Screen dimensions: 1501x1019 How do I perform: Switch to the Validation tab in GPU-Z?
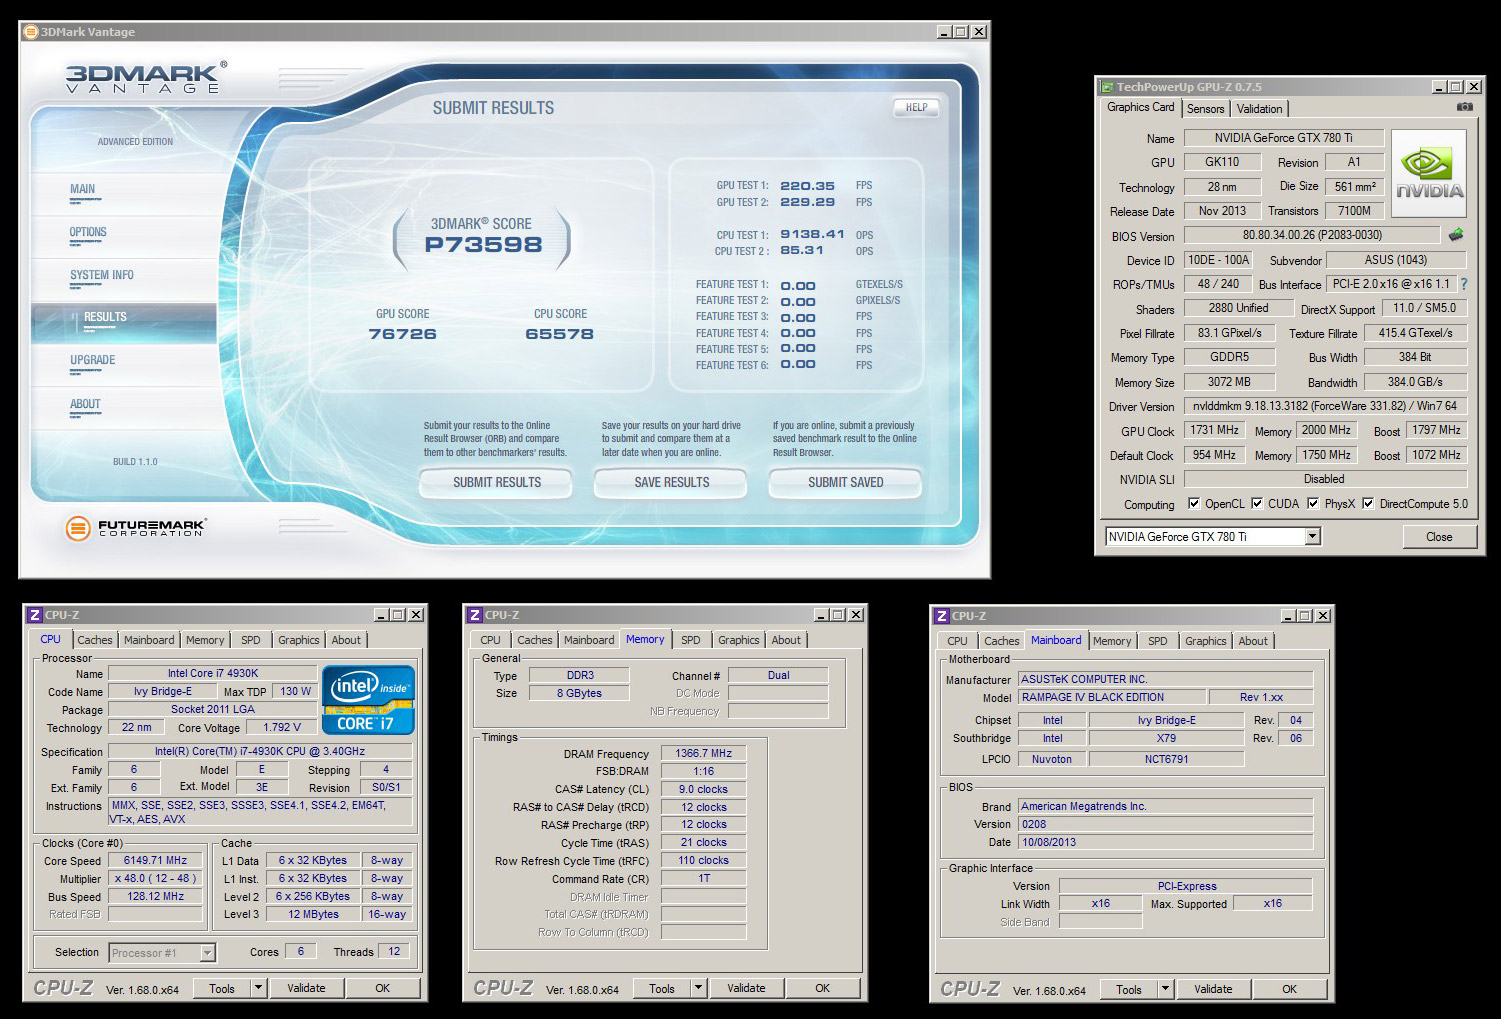[x=1259, y=109]
